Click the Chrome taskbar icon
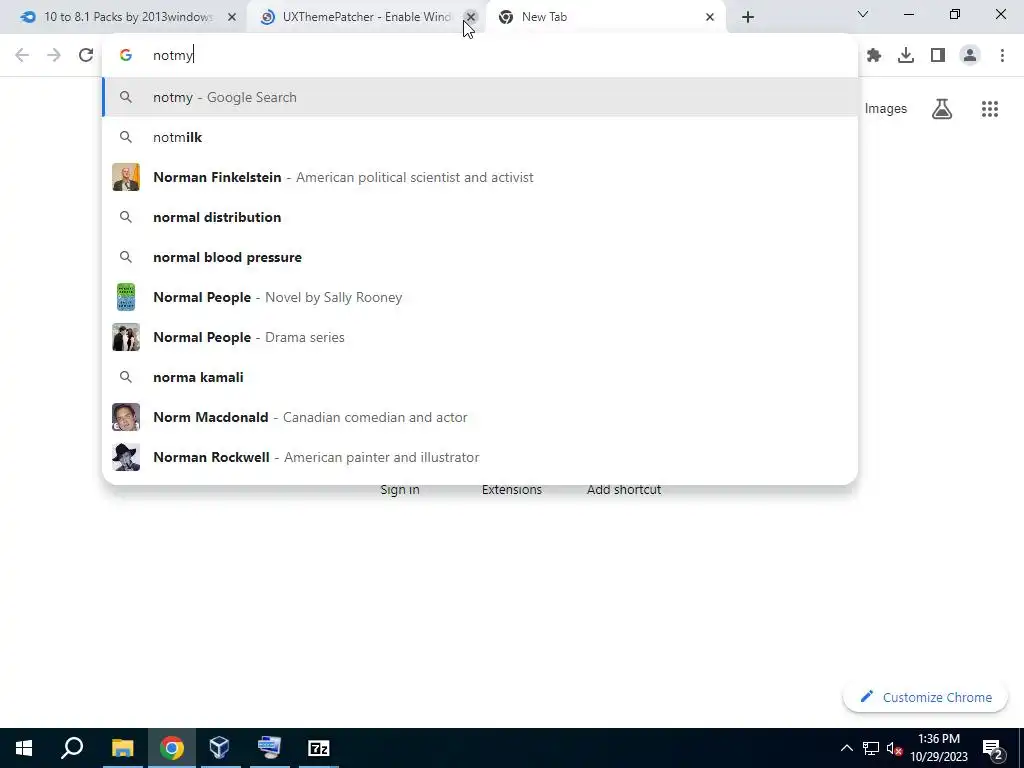 172,748
